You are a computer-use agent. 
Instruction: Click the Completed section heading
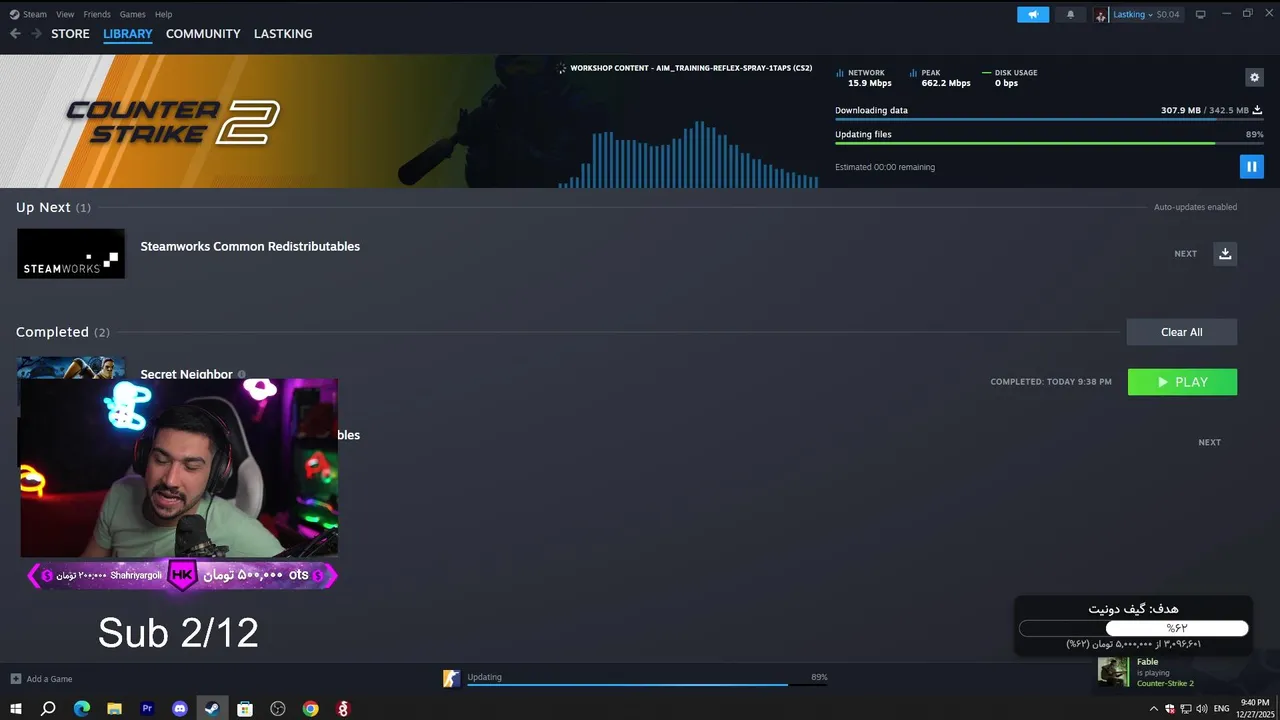coord(63,332)
